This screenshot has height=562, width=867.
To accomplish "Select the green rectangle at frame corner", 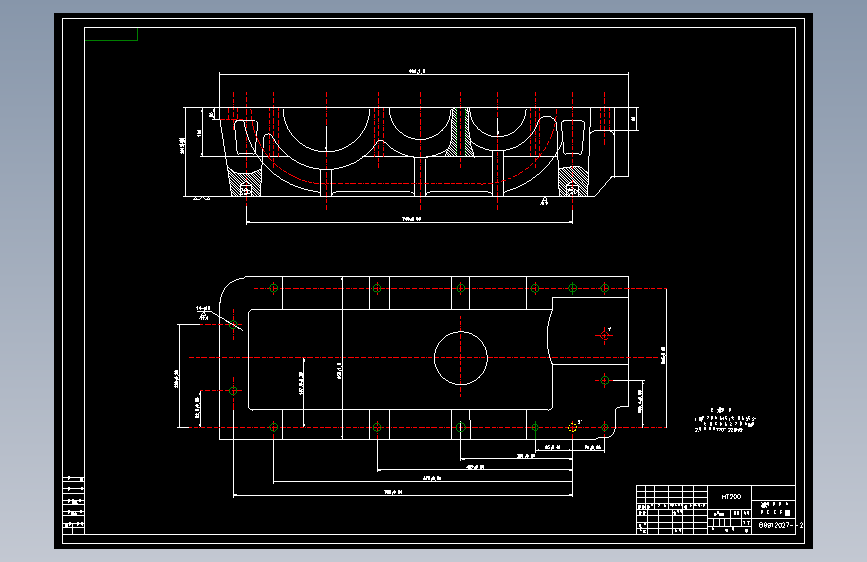I will (x=111, y=34).
